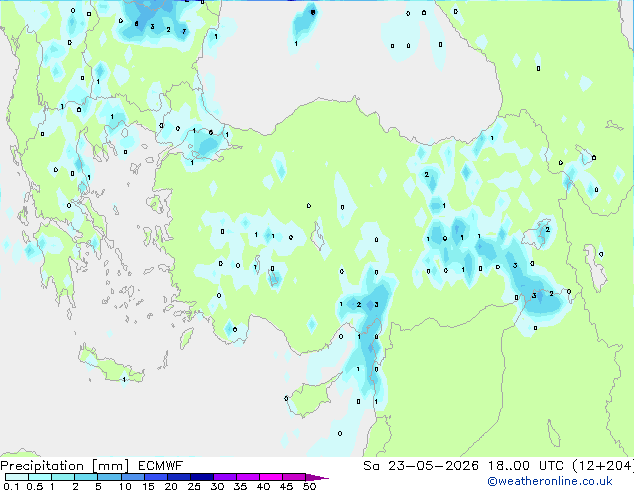634x490 pixels.
Task: Click the 40–45 mm magenta swatch
Action: click(x=271, y=477)
